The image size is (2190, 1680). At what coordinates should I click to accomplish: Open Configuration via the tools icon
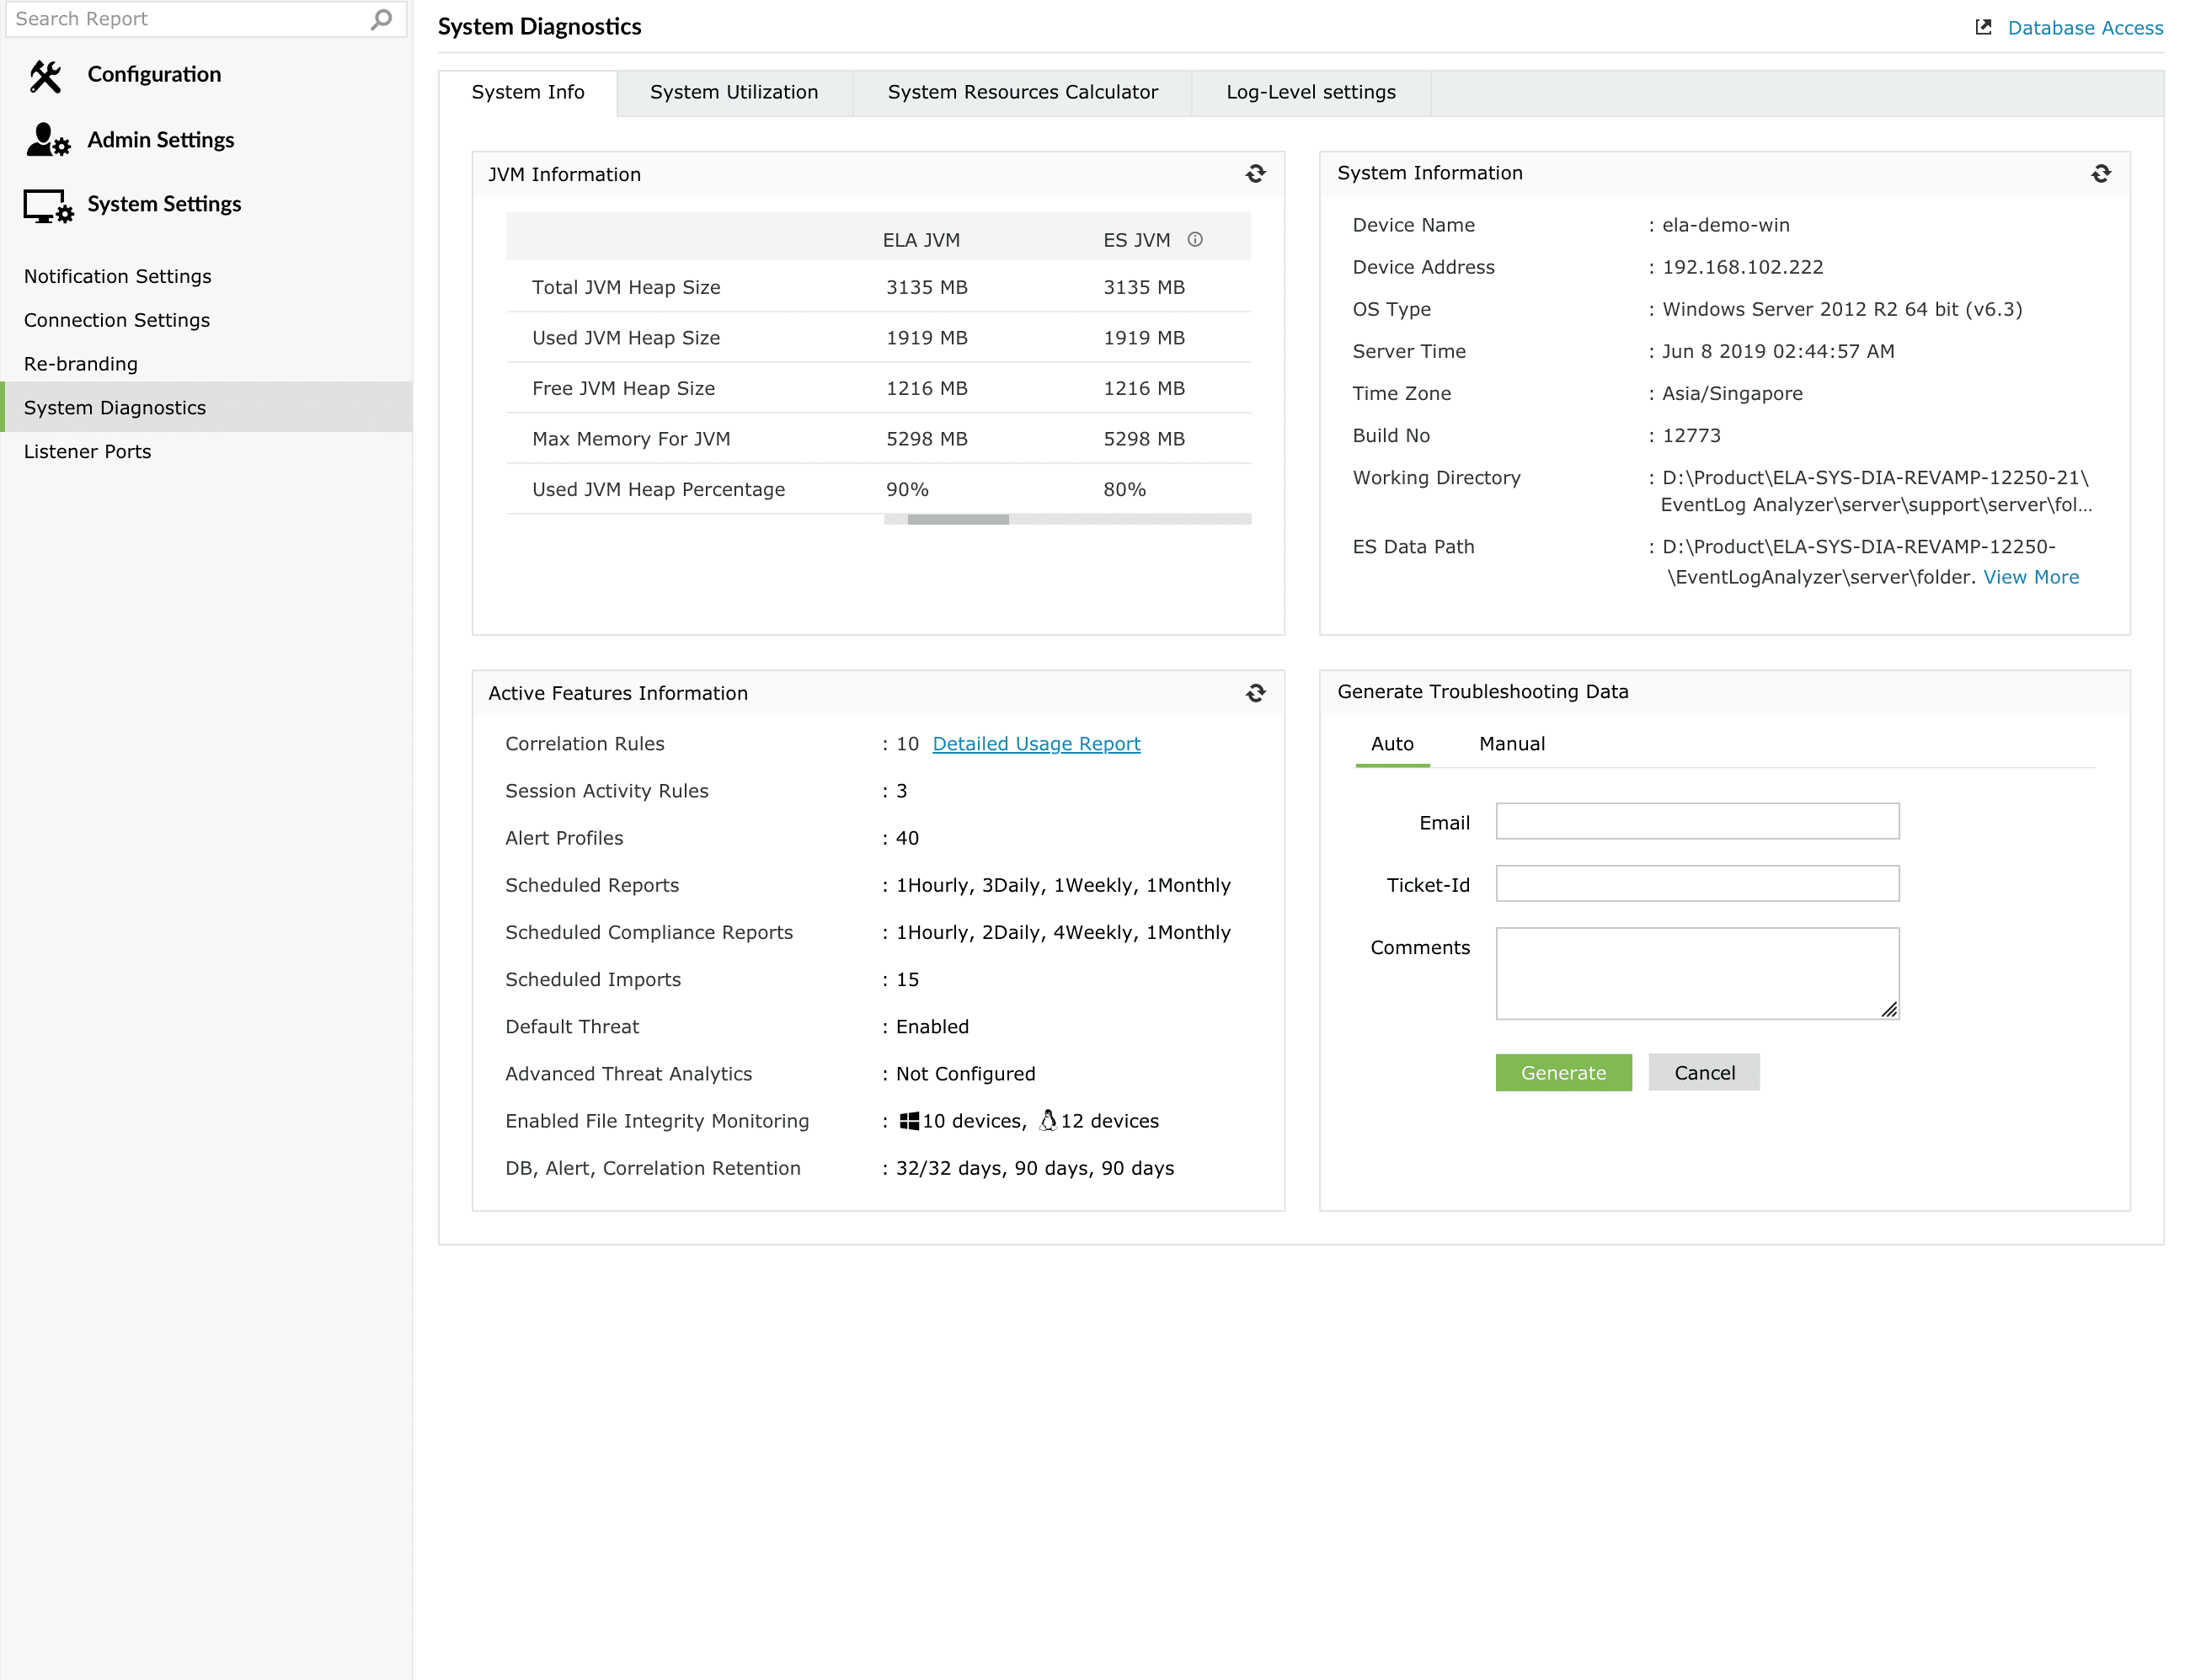45,75
